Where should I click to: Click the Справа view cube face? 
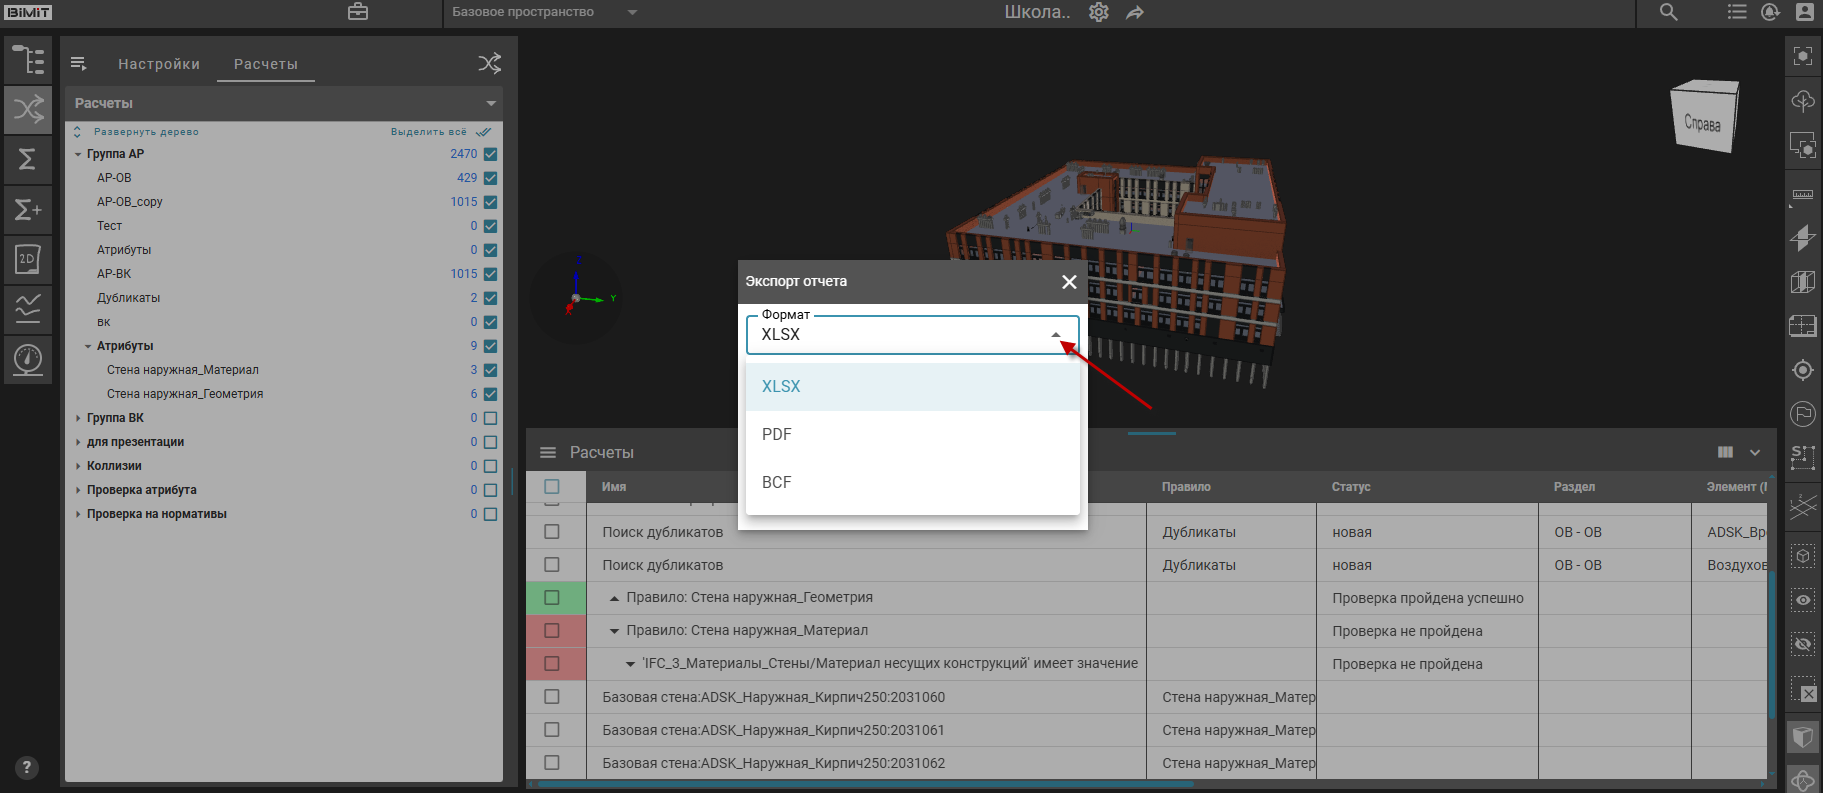point(1703,122)
